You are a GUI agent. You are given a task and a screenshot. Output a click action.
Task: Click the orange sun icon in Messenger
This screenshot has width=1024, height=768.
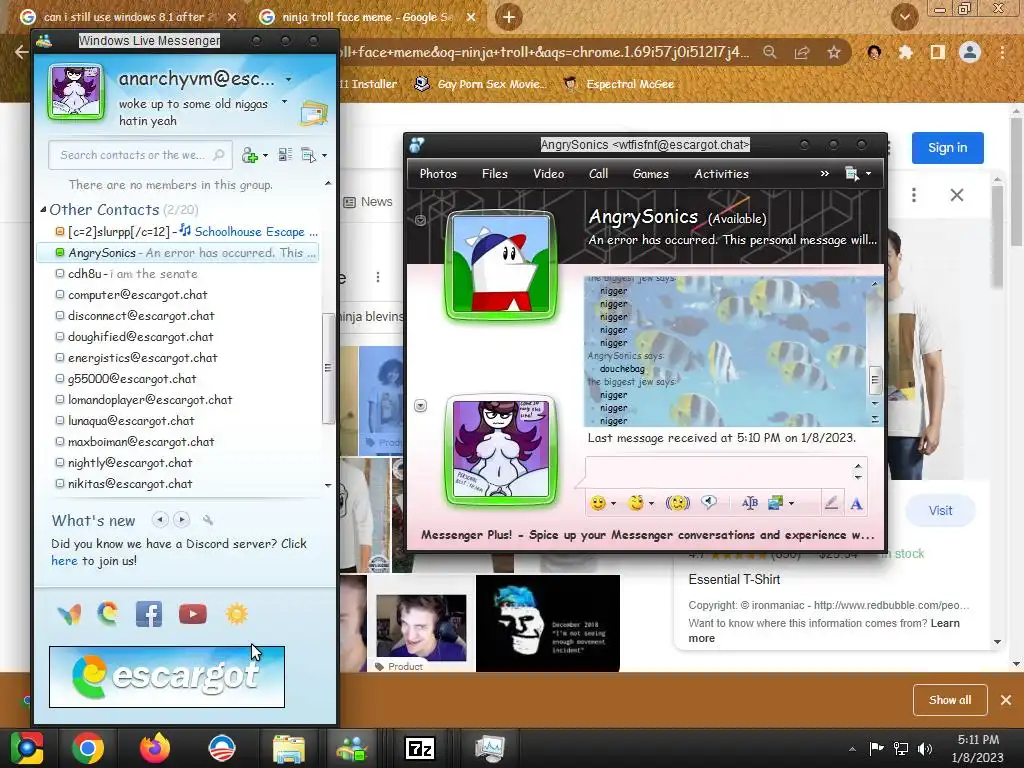236,614
